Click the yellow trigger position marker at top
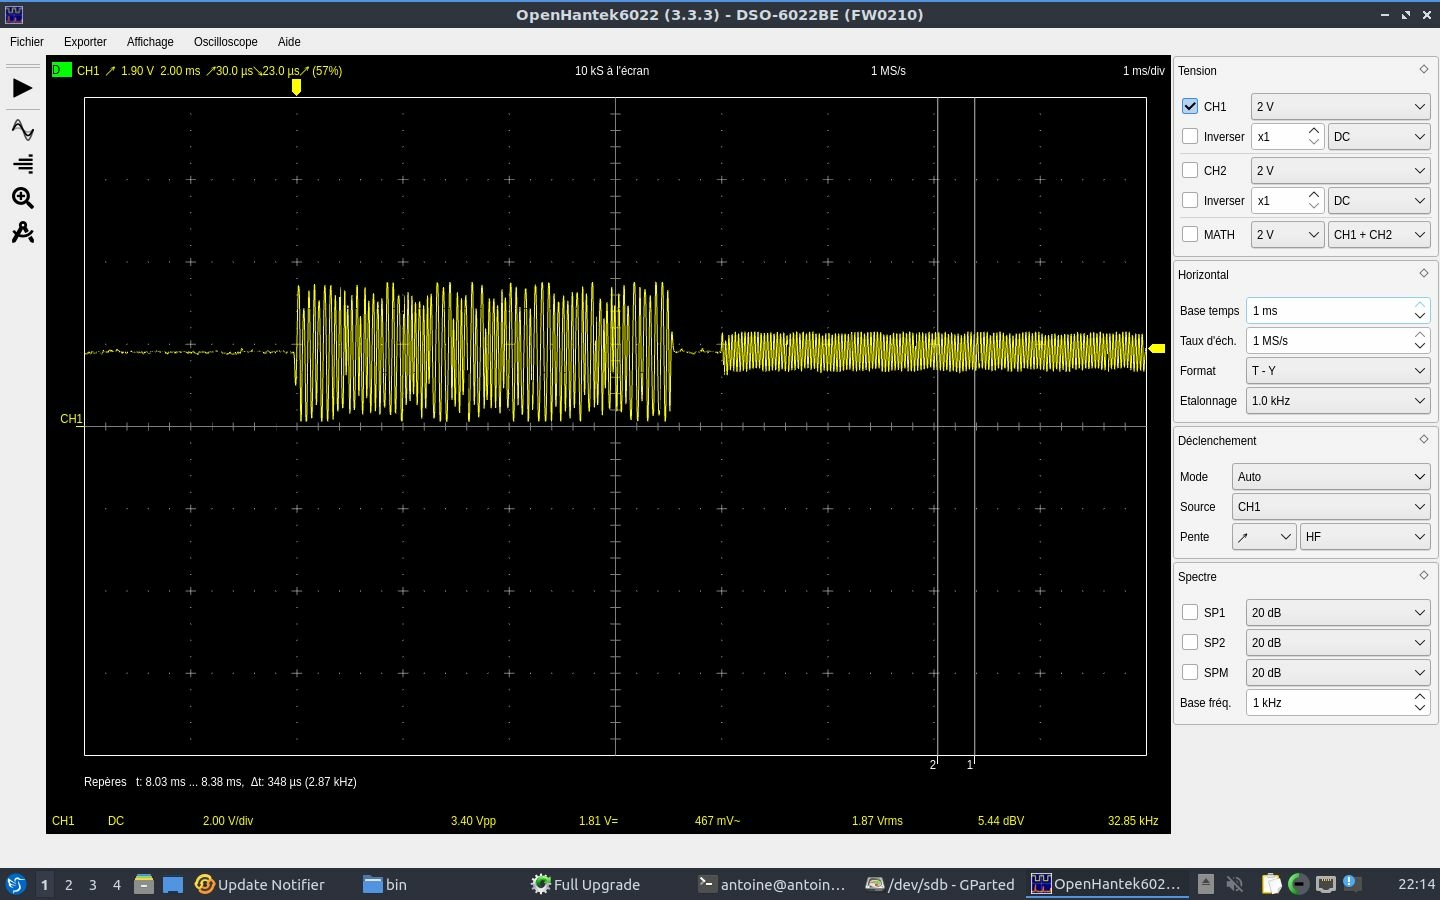This screenshot has width=1440, height=900. [296, 87]
